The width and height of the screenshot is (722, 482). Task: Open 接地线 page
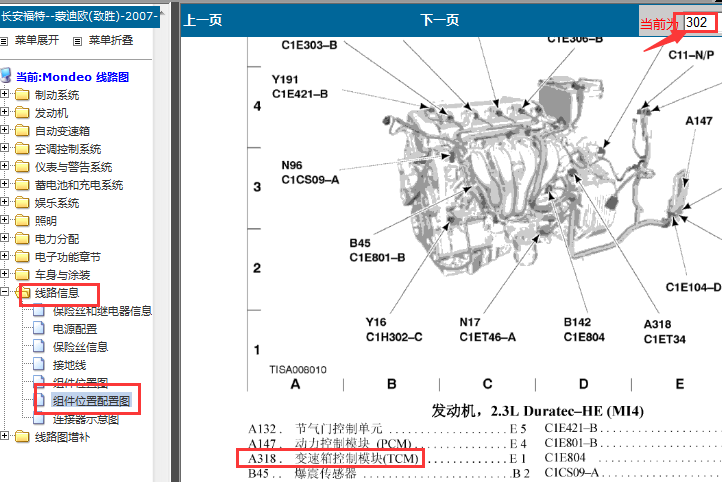coord(69,365)
